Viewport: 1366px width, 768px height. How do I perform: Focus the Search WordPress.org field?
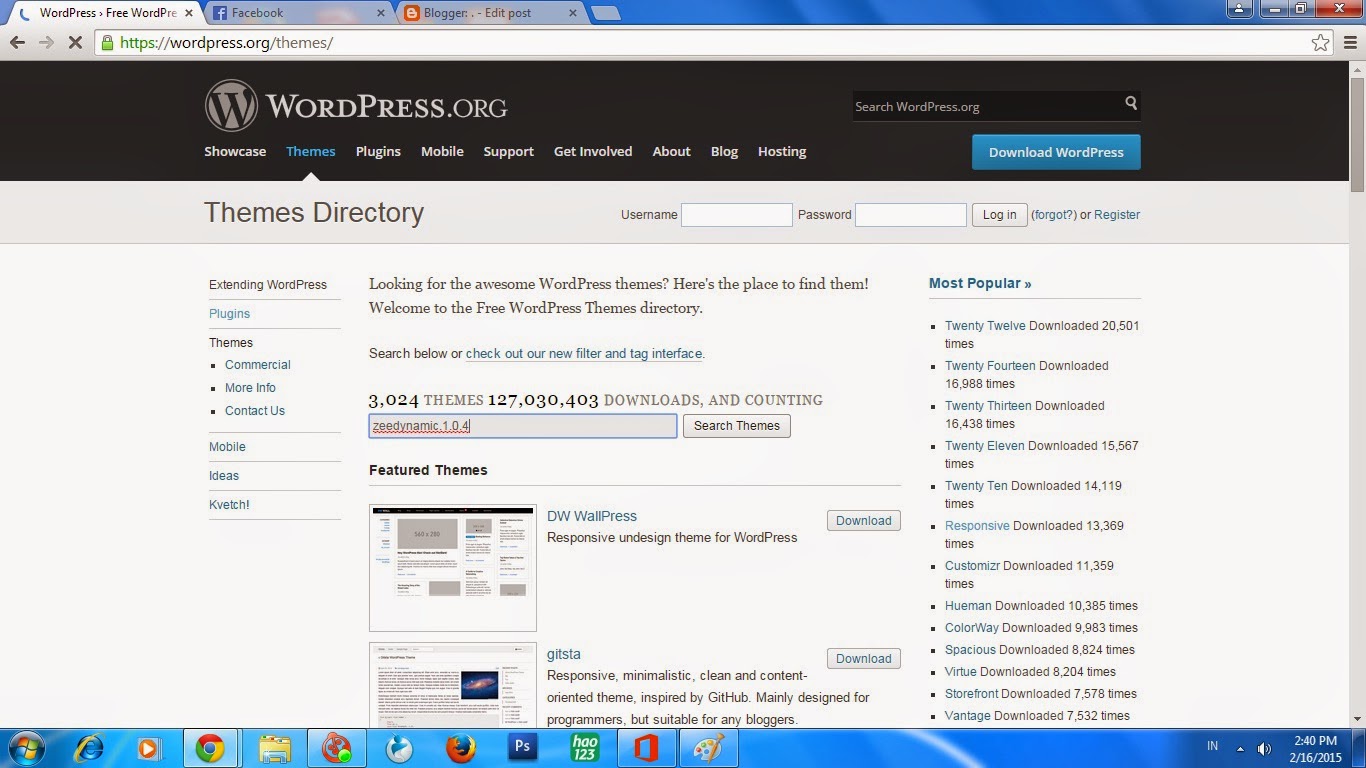point(987,107)
